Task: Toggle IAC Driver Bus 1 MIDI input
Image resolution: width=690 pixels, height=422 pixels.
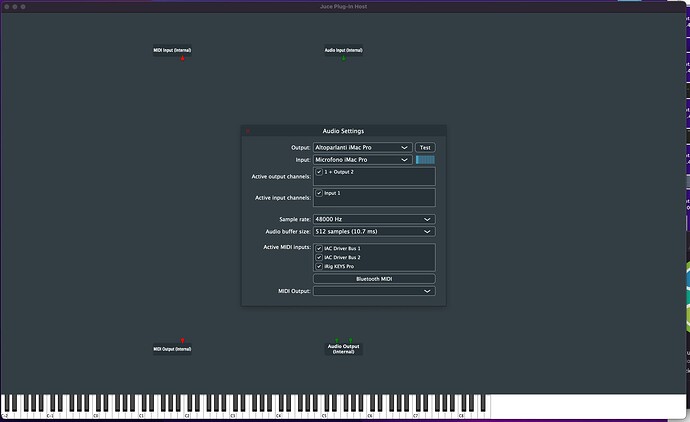Action: (319, 248)
